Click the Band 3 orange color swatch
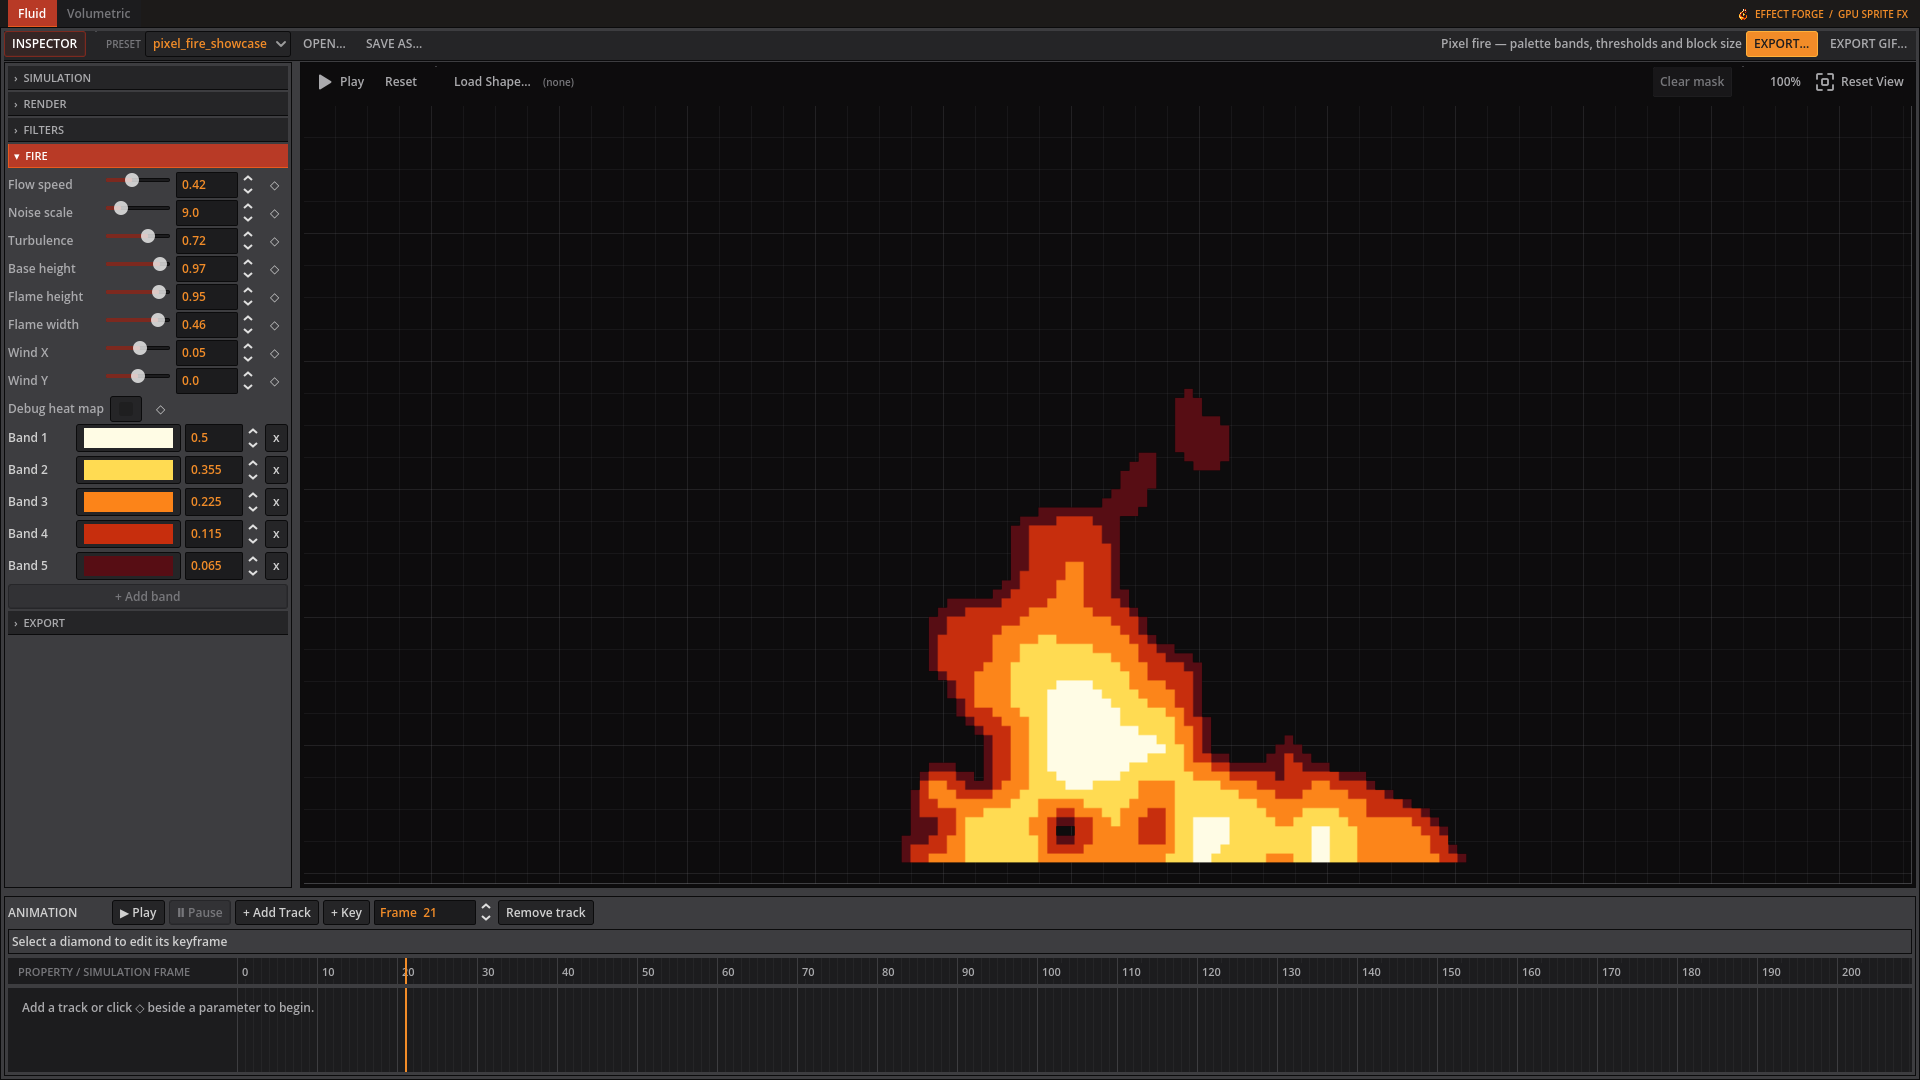1920x1080 pixels. [x=128, y=502]
